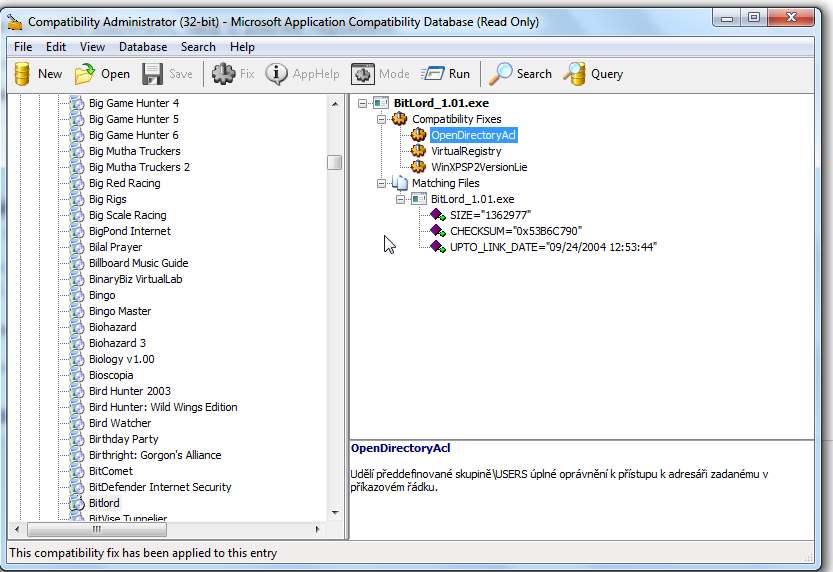Click the app icon beside Big Rigs
The height and width of the screenshot is (572, 833).
click(77, 199)
